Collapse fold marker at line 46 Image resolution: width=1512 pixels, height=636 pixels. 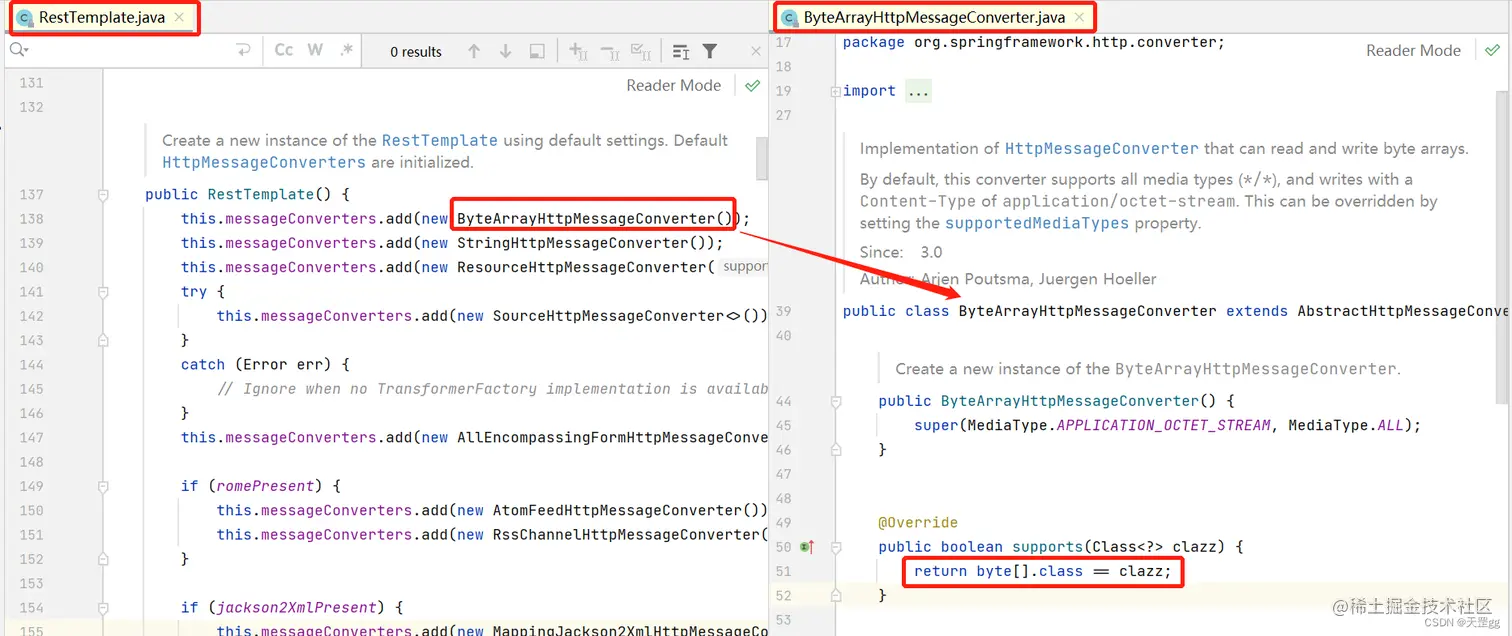point(835,450)
